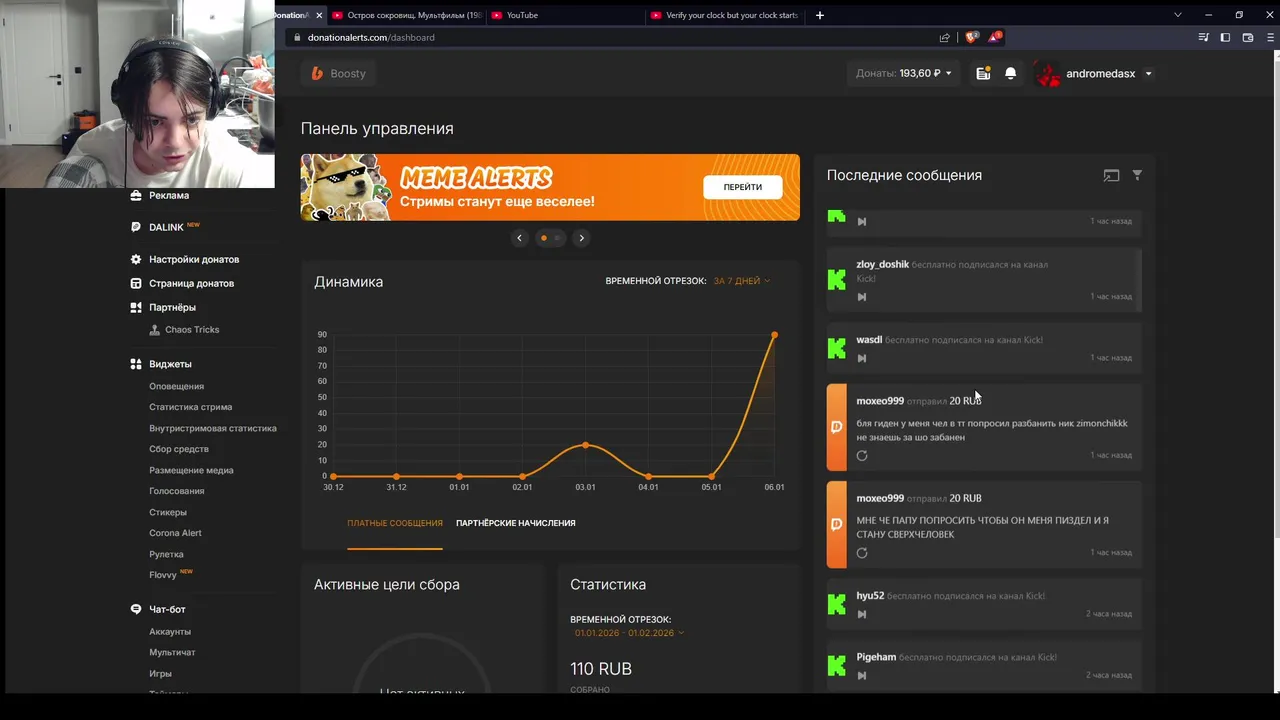Skip alert for hyu52 subscription
Image resolution: width=1280 pixels, height=720 pixels.
click(x=862, y=614)
